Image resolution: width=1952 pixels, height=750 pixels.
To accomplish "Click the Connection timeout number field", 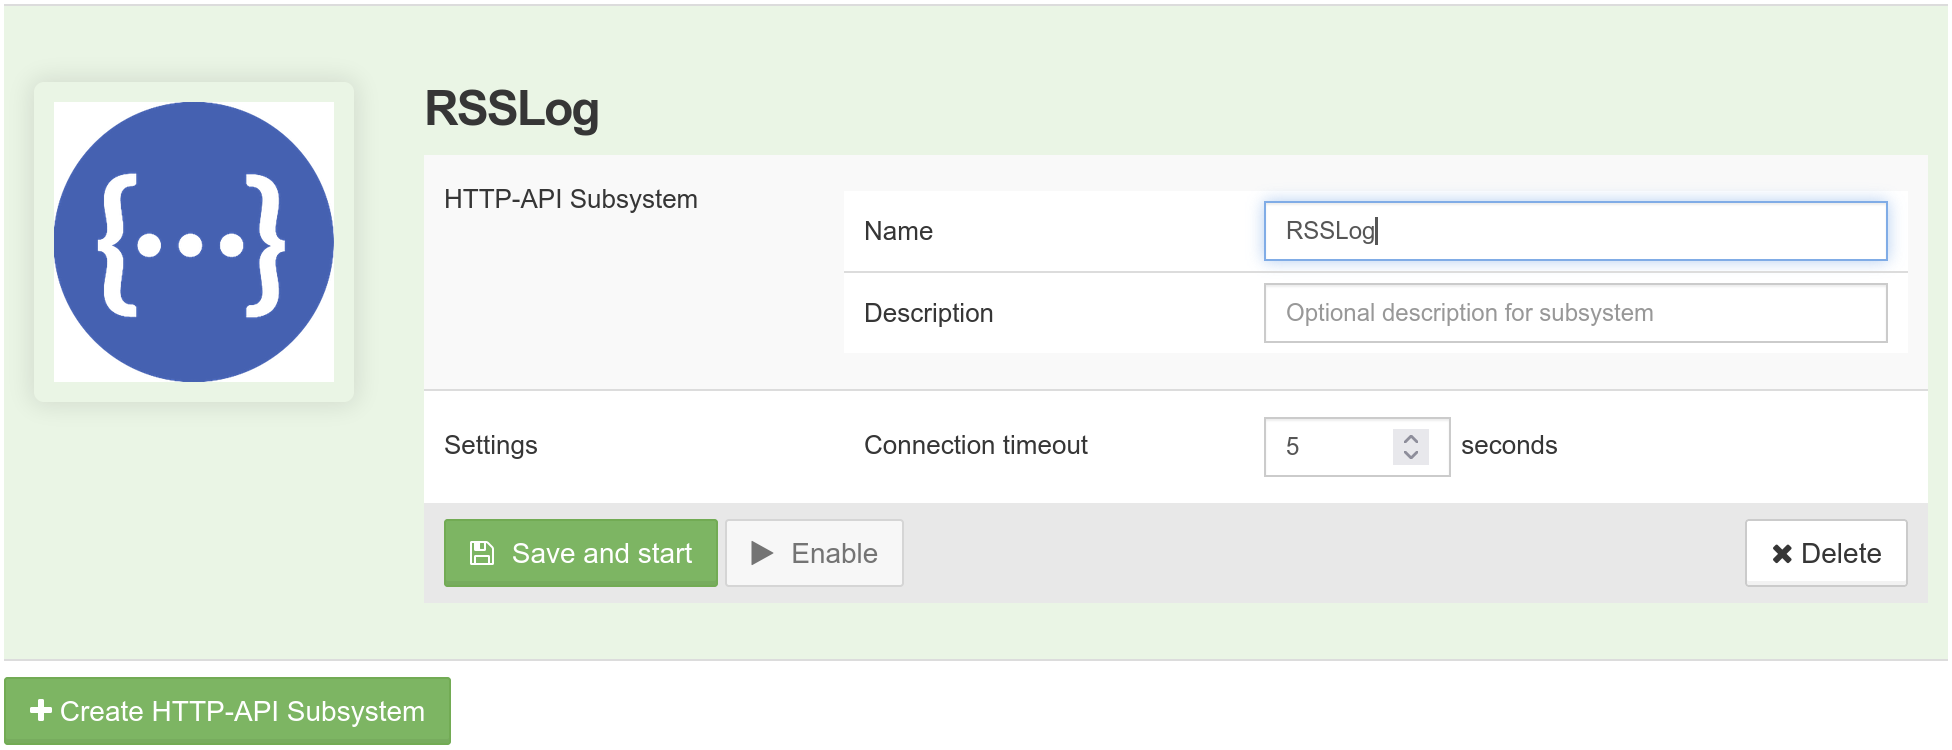I will (x=1356, y=447).
